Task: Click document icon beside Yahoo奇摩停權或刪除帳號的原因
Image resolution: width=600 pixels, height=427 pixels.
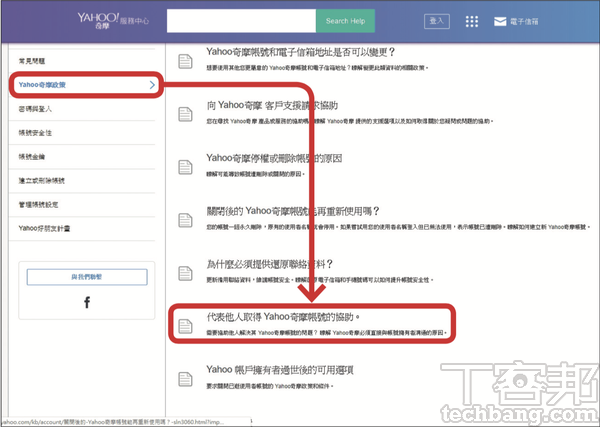Action: pos(185,167)
